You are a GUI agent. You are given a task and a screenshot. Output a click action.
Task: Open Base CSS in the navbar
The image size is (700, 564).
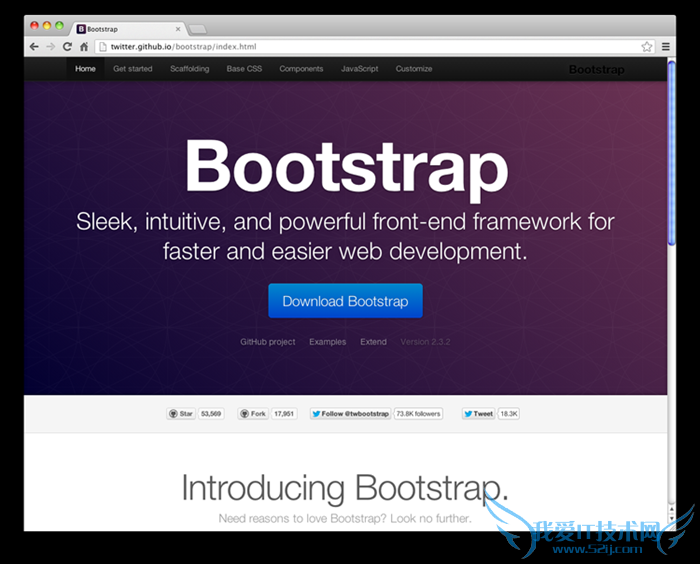(x=244, y=69)
